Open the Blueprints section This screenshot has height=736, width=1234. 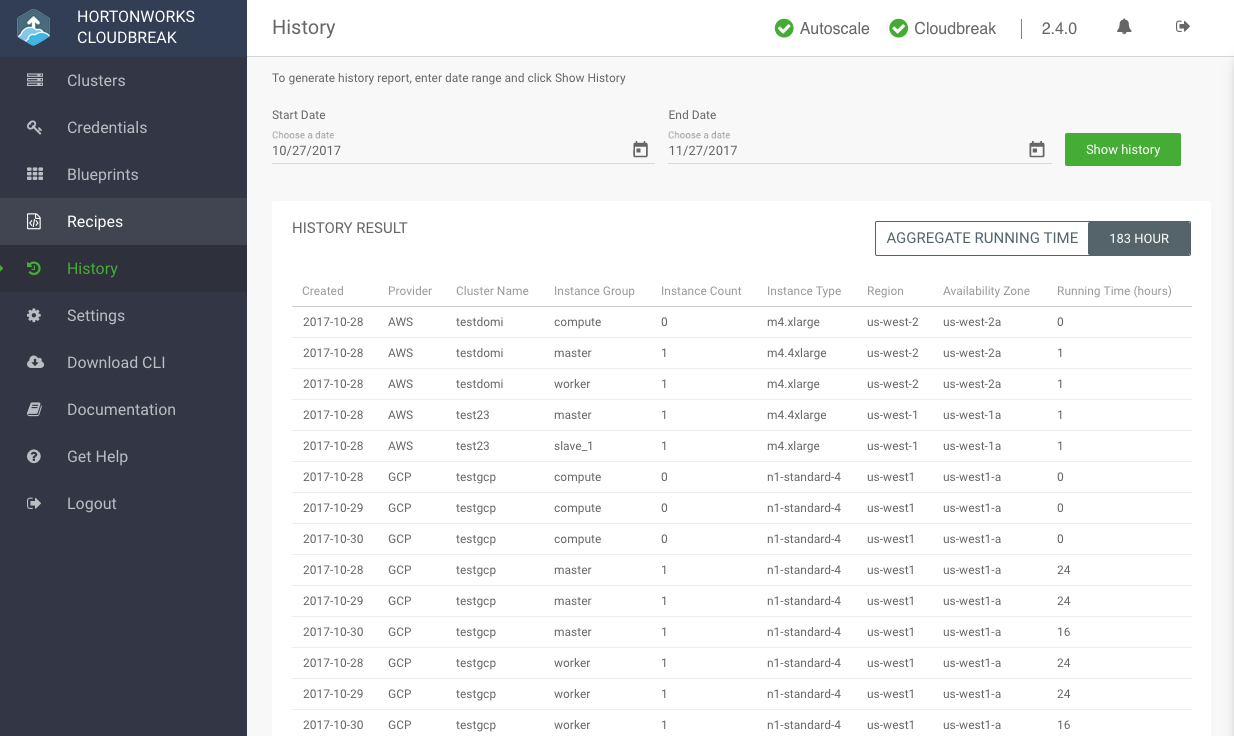123,174
